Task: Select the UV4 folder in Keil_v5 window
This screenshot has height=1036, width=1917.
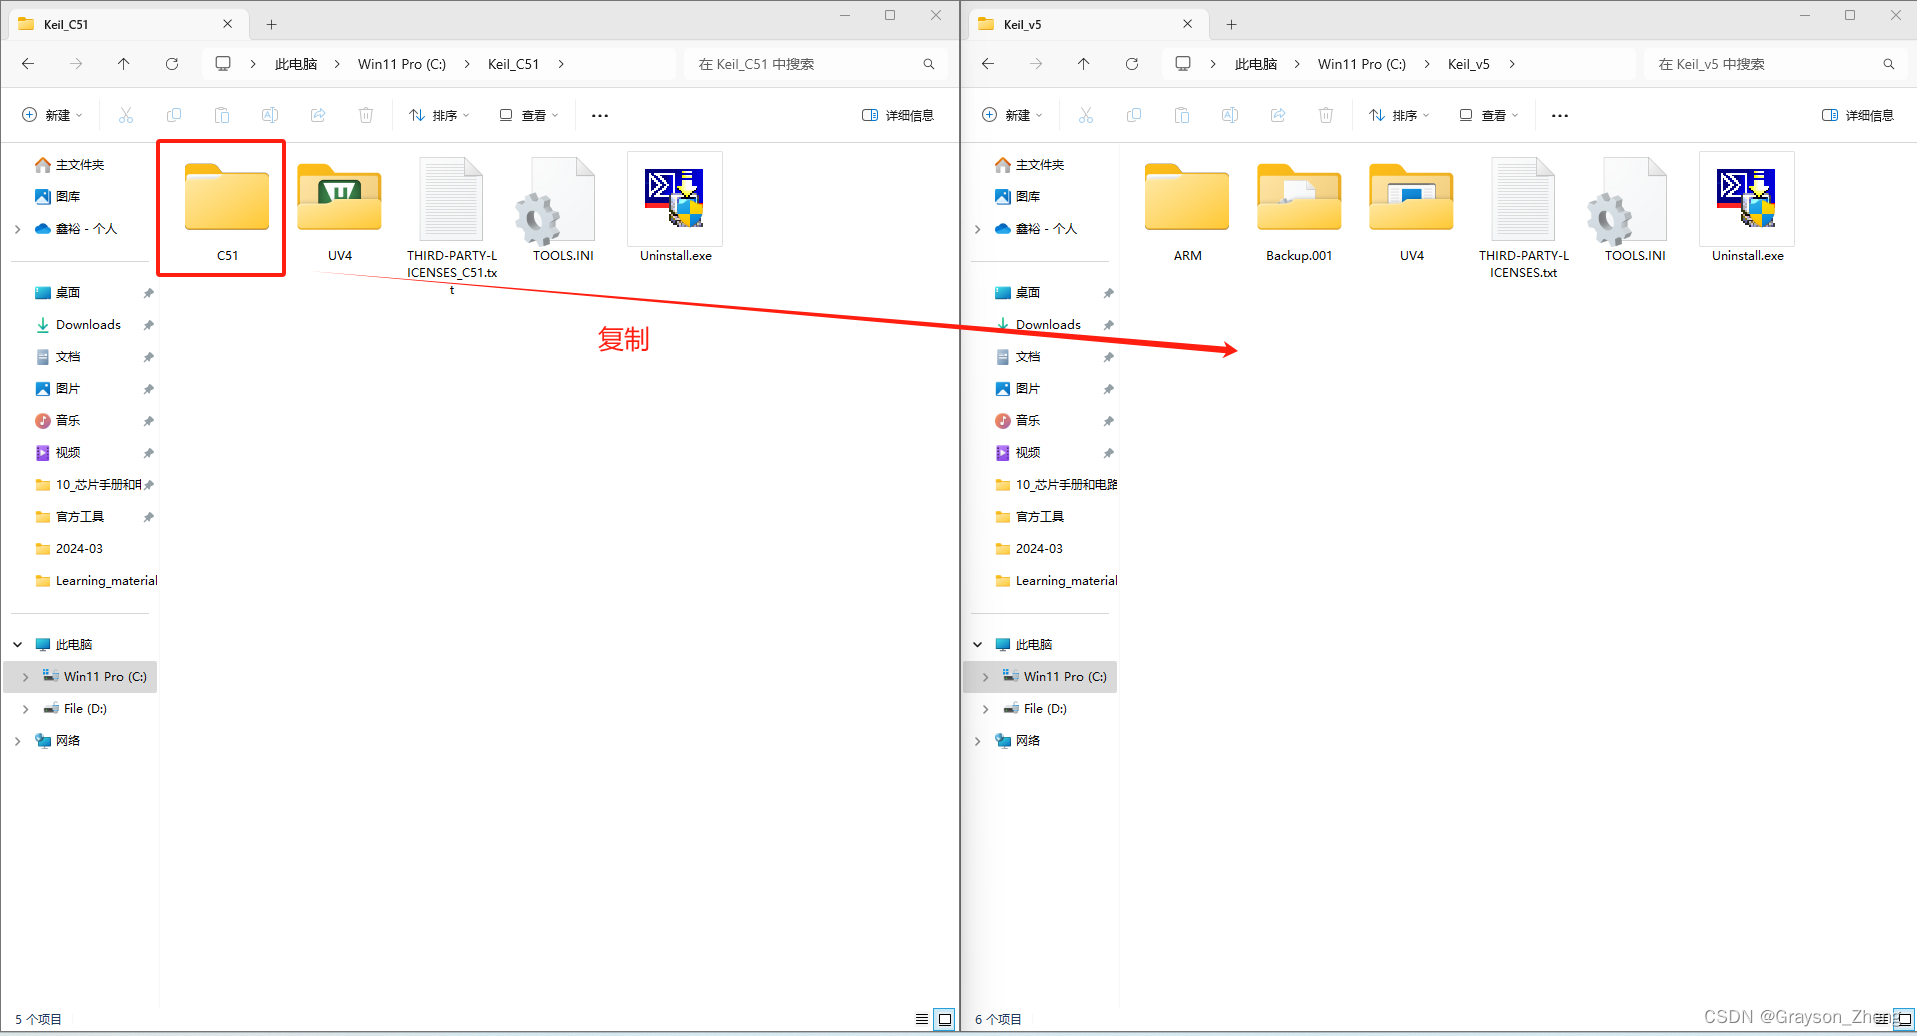Action: pos(1411,208)
